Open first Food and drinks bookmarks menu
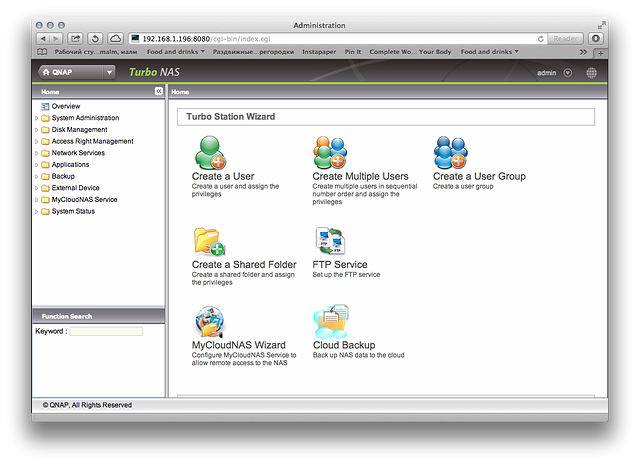 176,52
